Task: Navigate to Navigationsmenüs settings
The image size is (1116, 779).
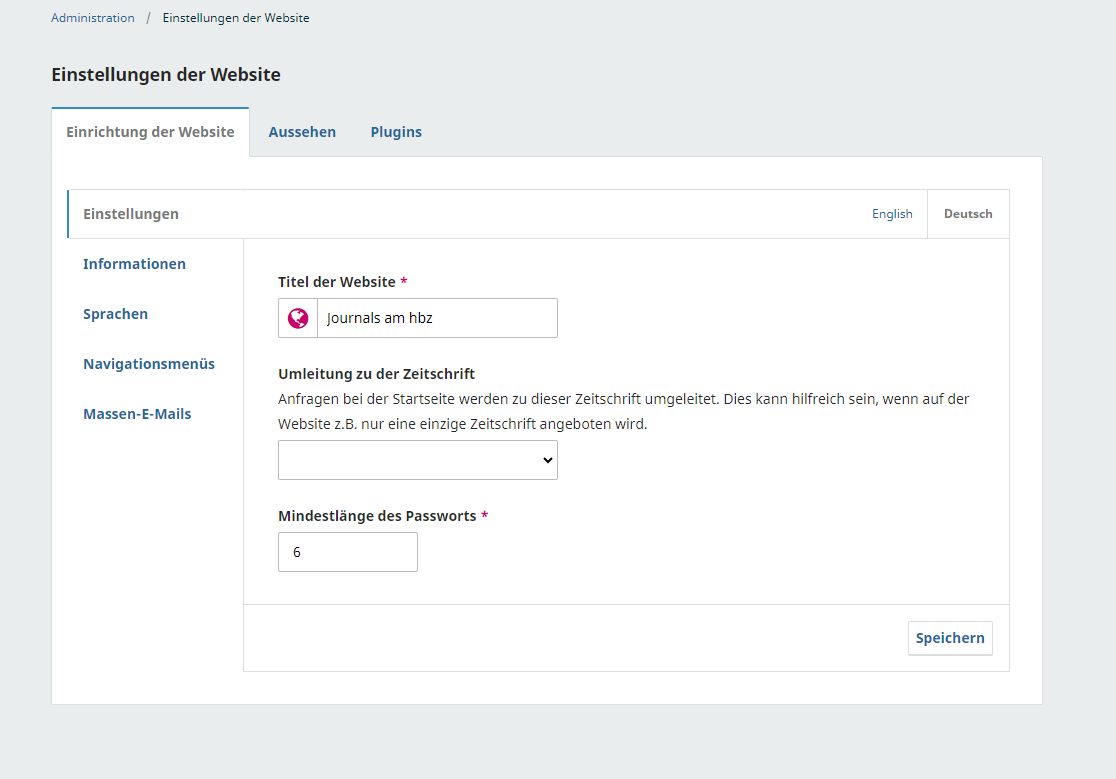Action: (149, 364)
